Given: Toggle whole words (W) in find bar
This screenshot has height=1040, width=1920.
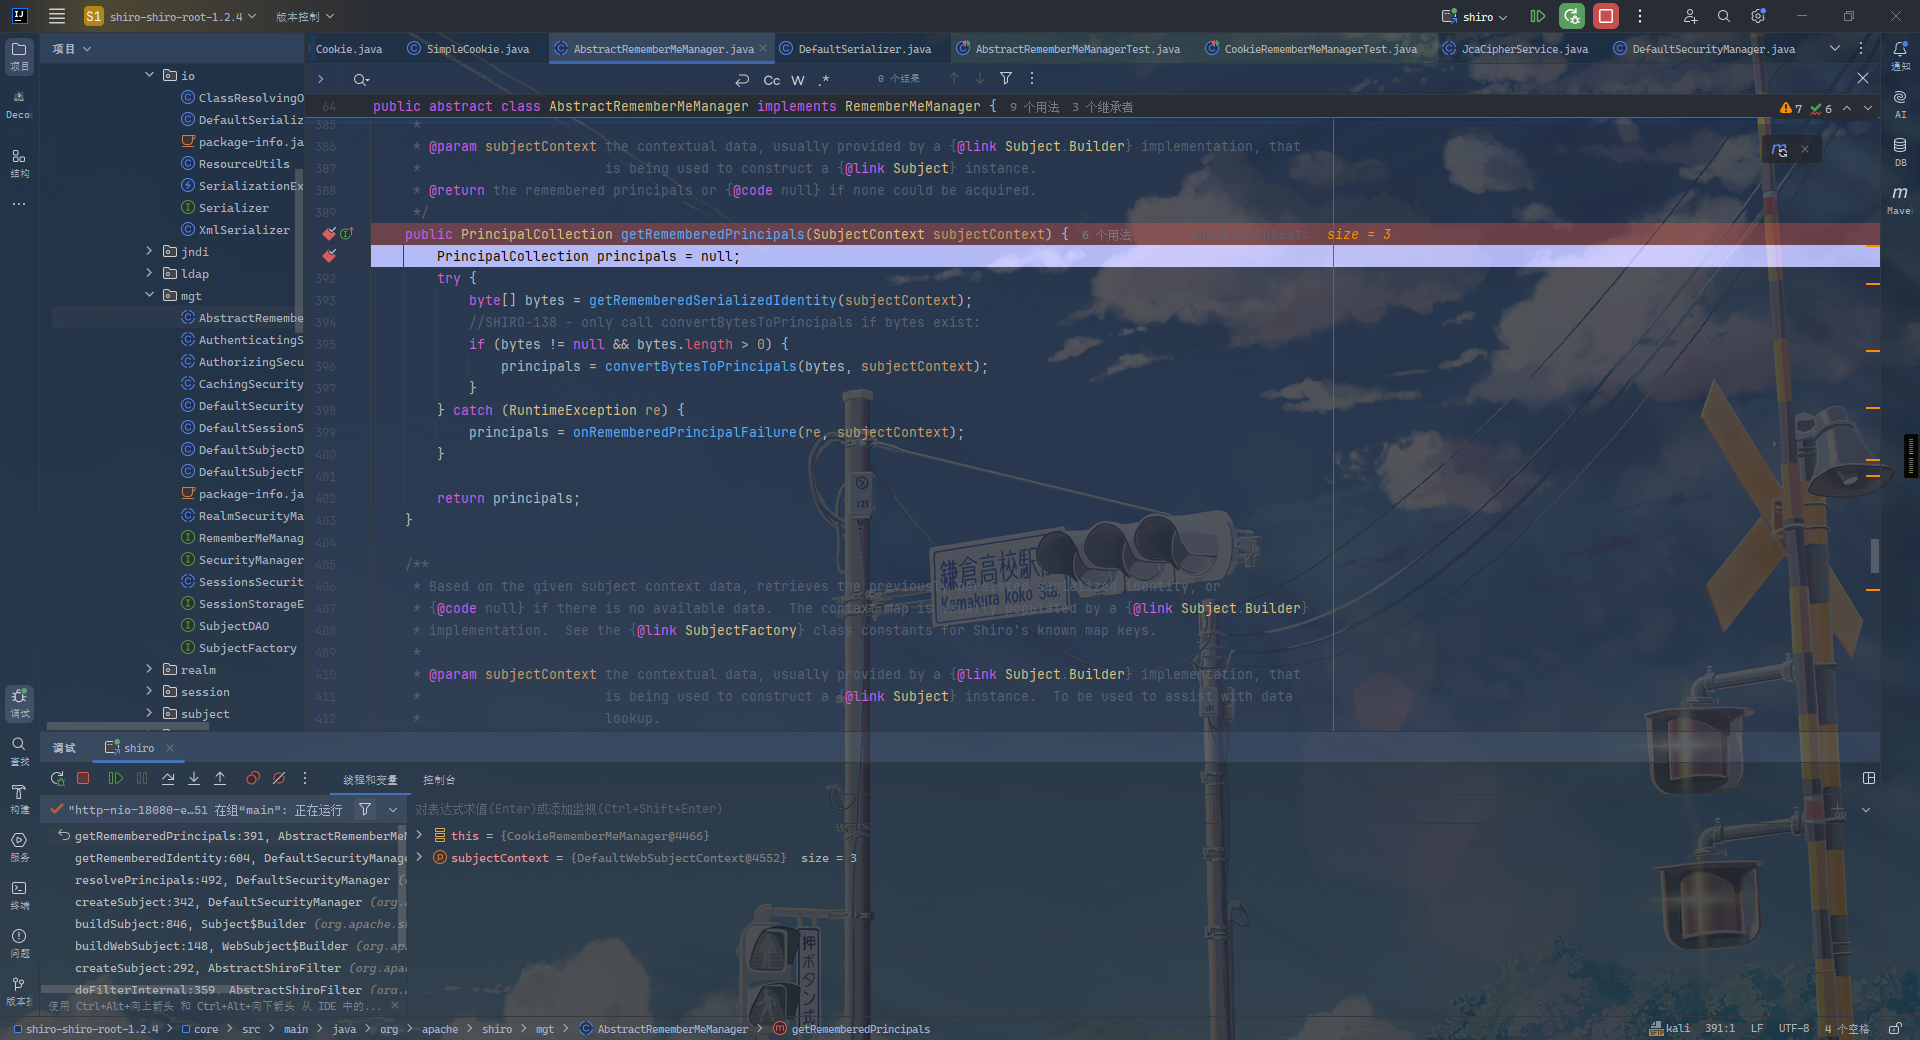Looking at the screenshot, I should pyautogui.click(x=798, y=79).
